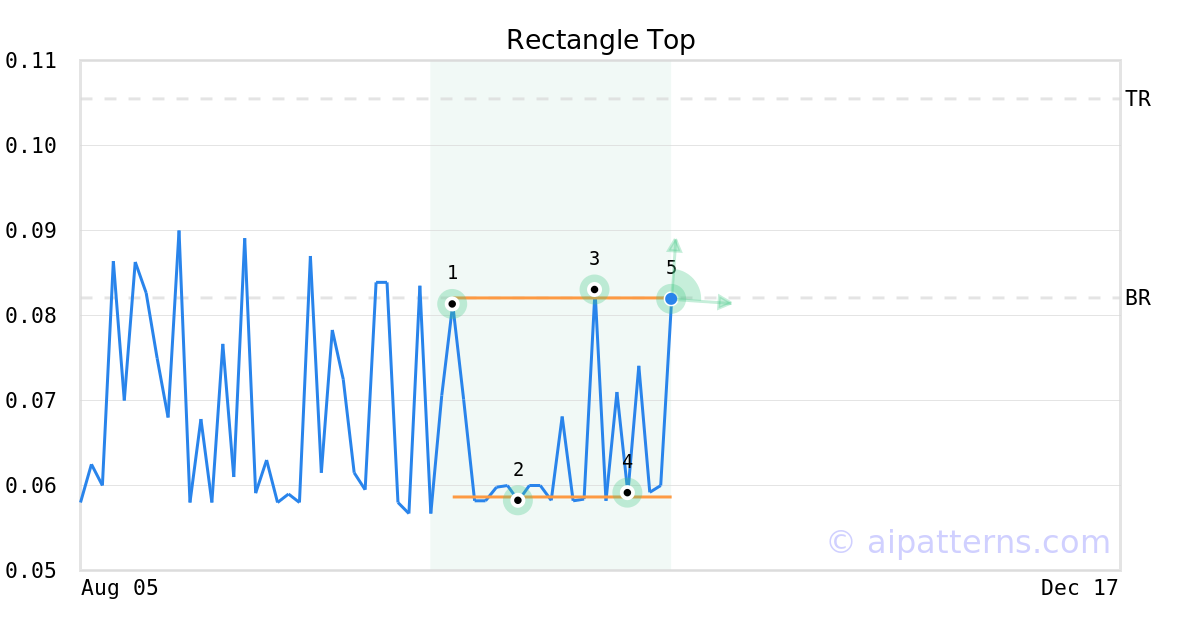Select pattern point 4 marker
1200x630 pixels.
[627, 492]
